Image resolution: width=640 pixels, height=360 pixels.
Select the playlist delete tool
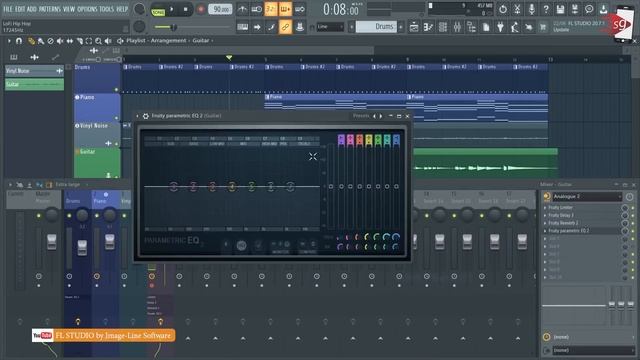[51, 41]
